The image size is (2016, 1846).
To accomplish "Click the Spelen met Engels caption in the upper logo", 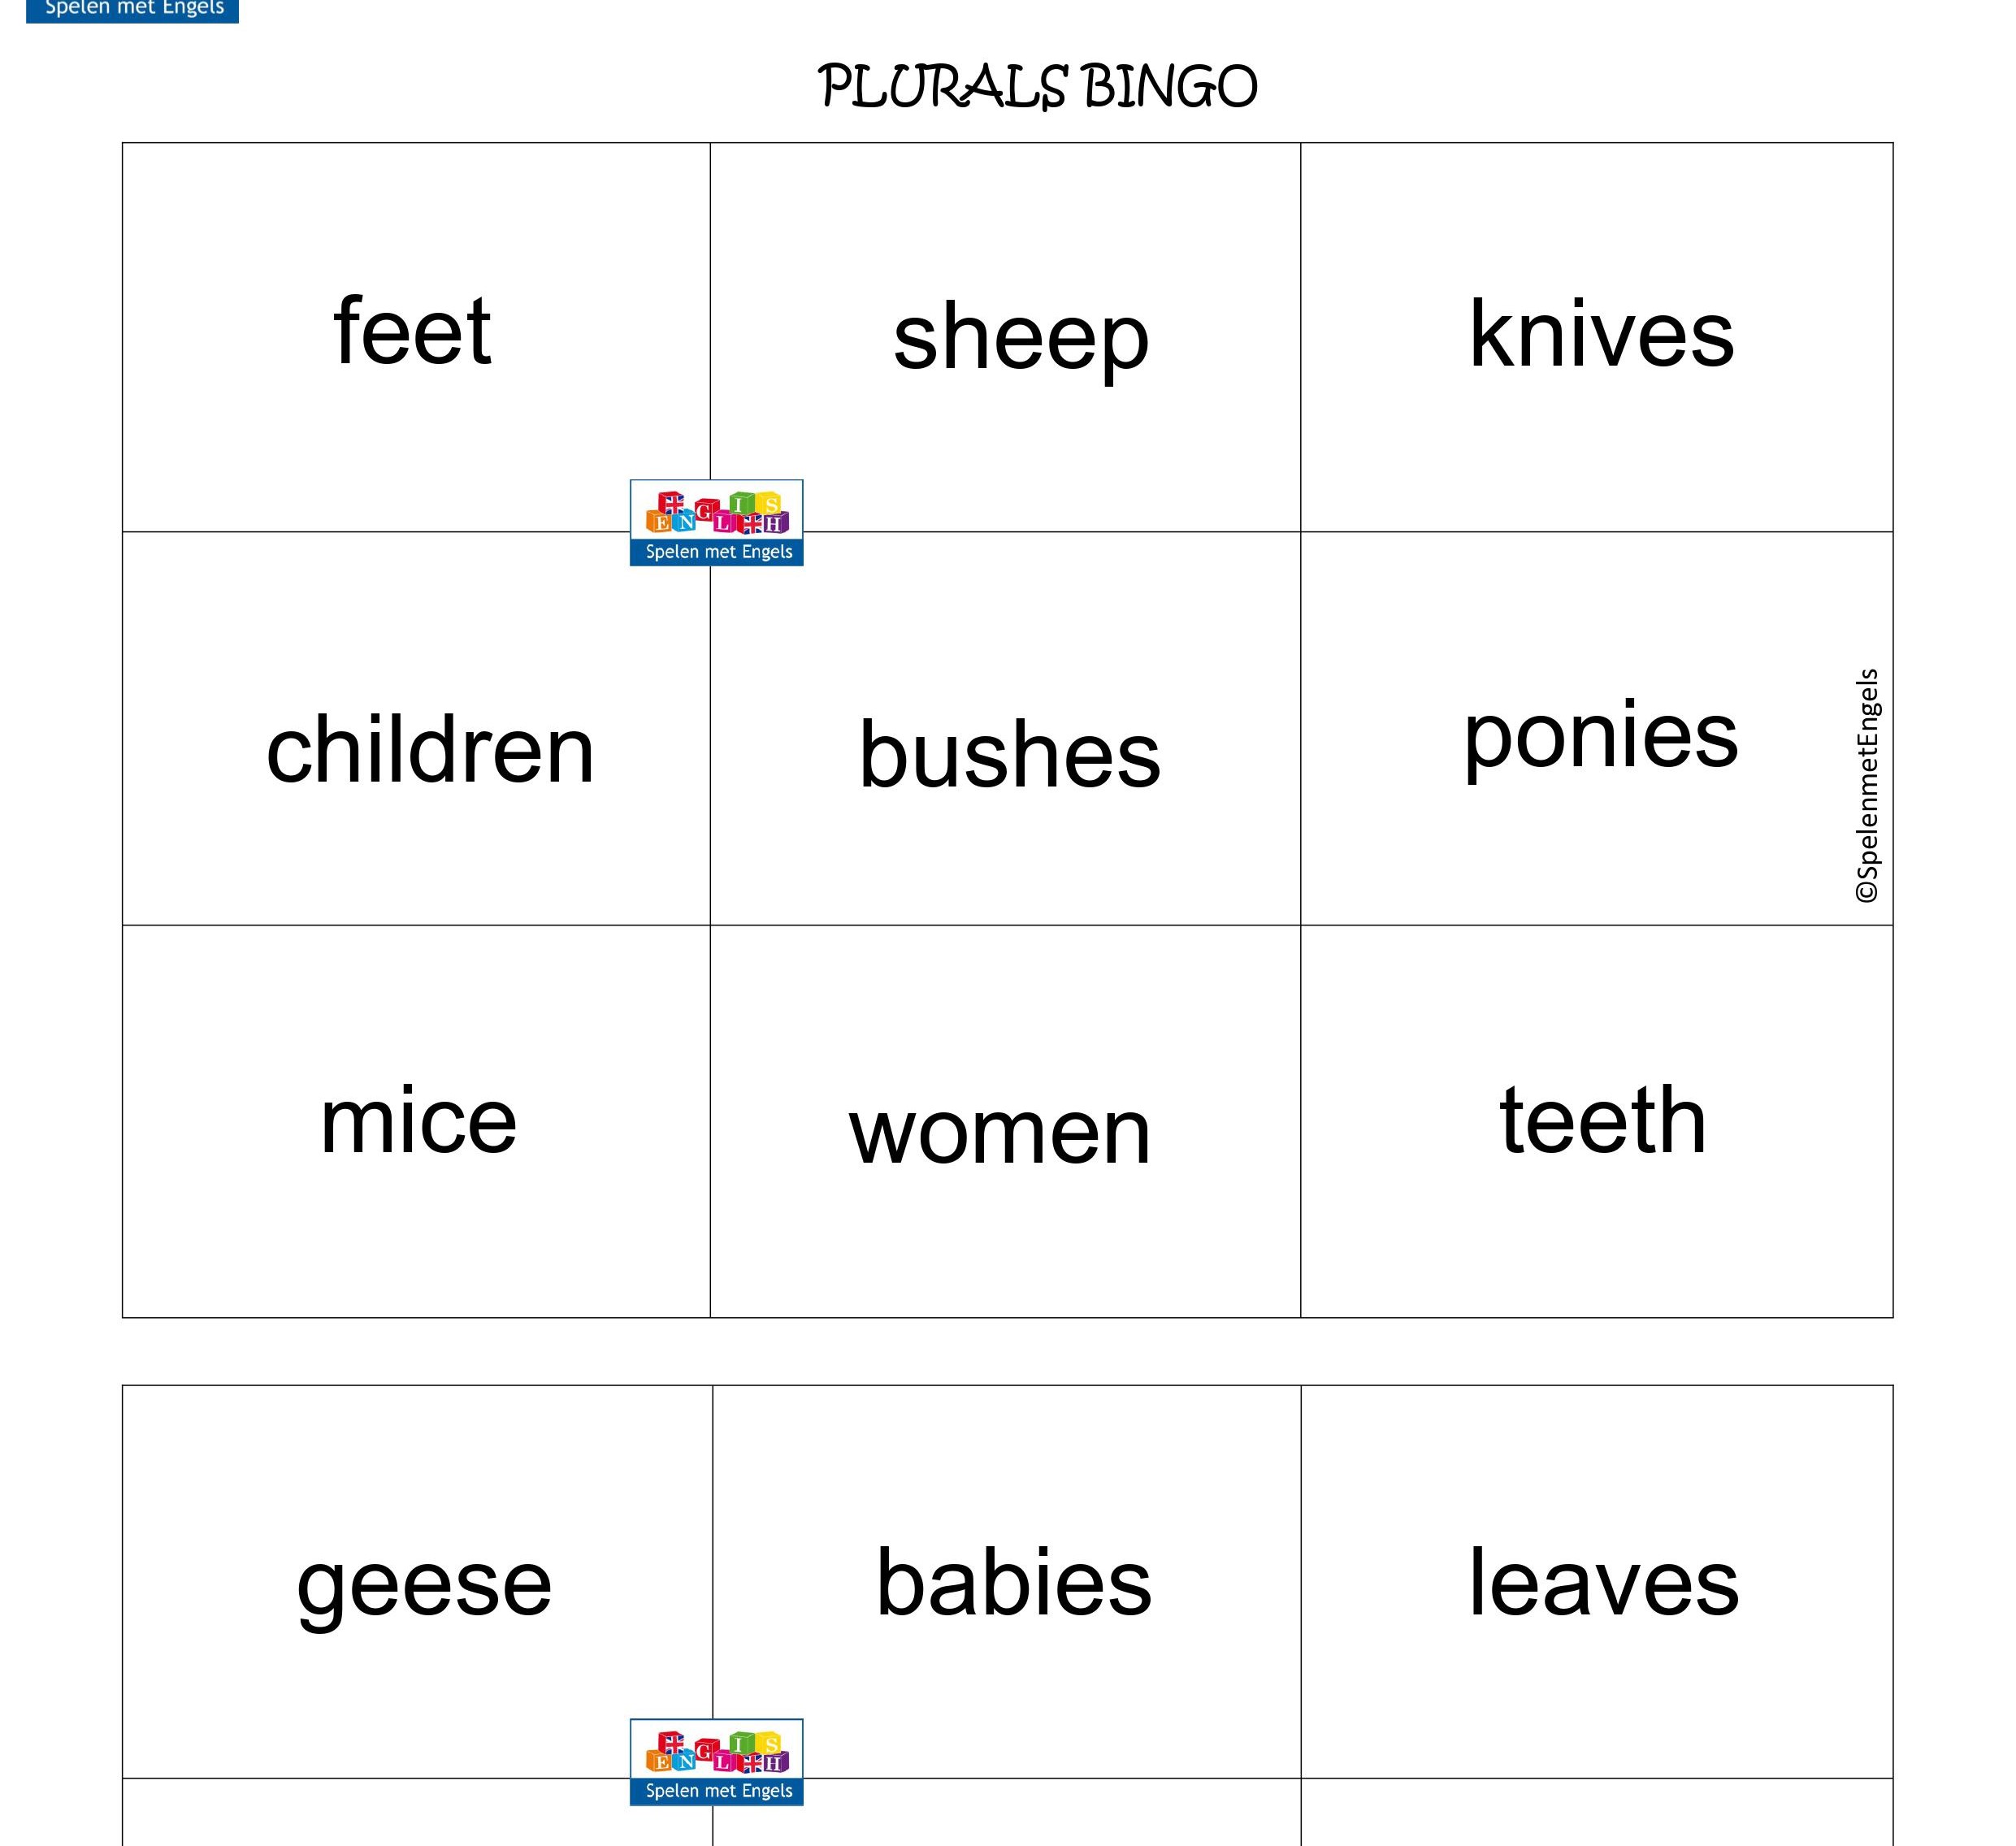I will [718, 552].
